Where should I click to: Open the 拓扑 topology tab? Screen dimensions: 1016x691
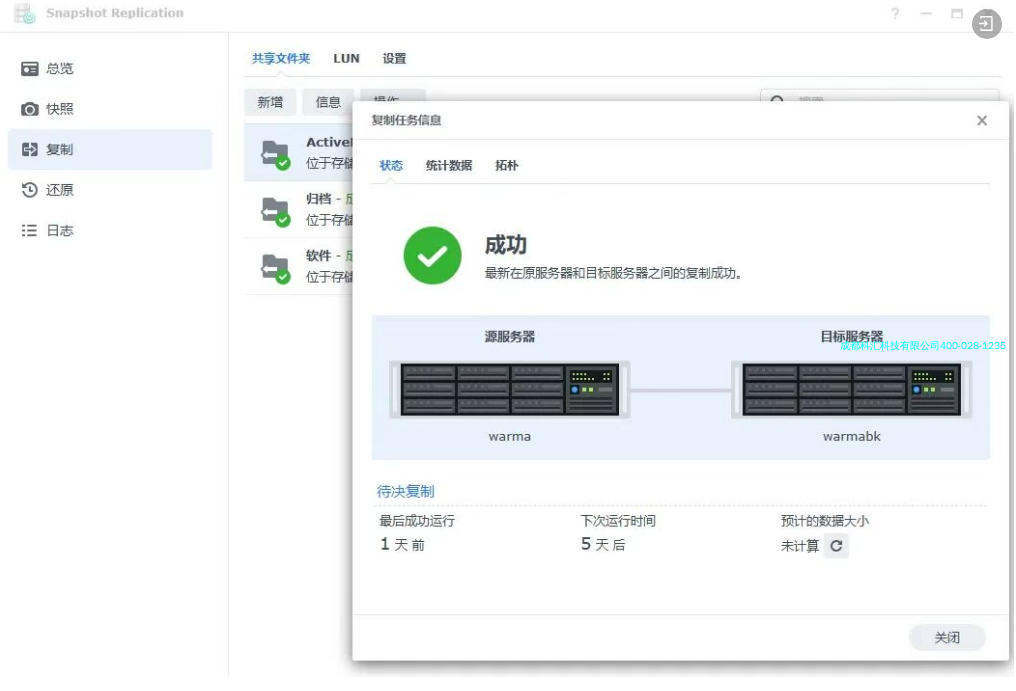point(507,166)
